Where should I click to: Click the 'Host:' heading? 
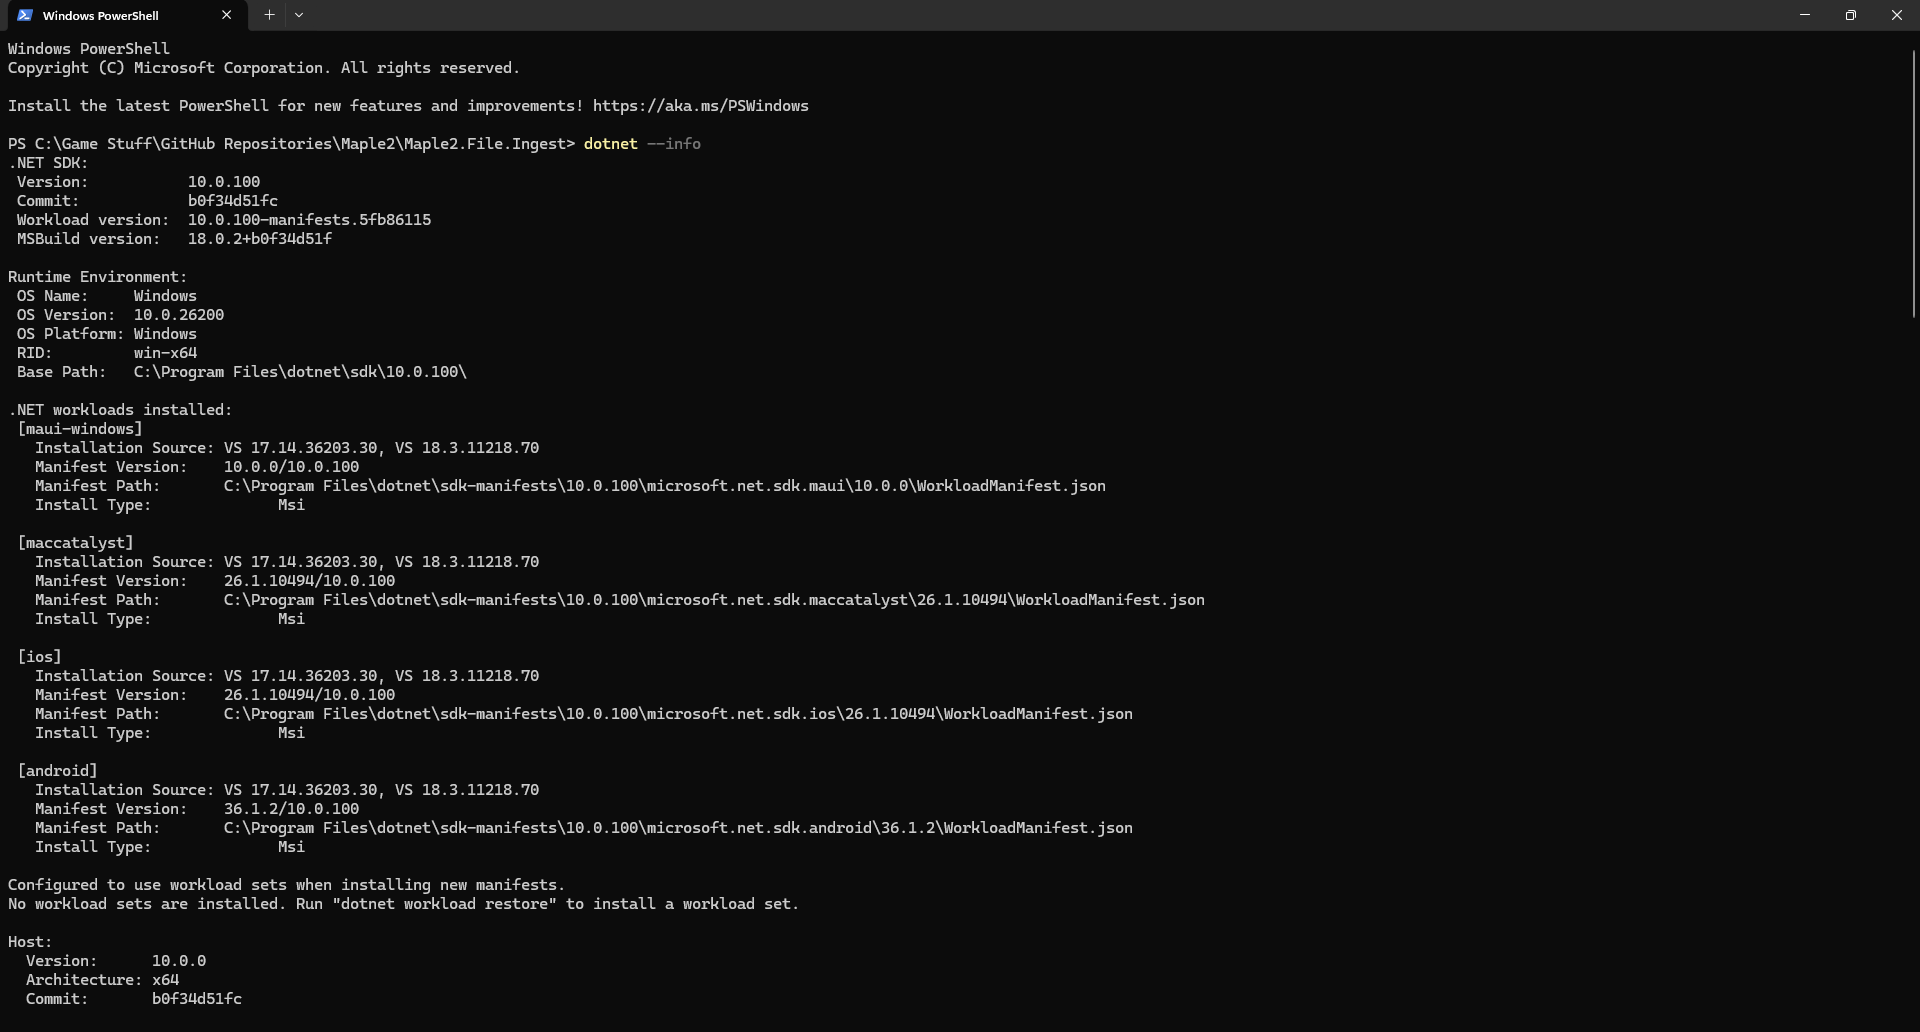point(30,942)
